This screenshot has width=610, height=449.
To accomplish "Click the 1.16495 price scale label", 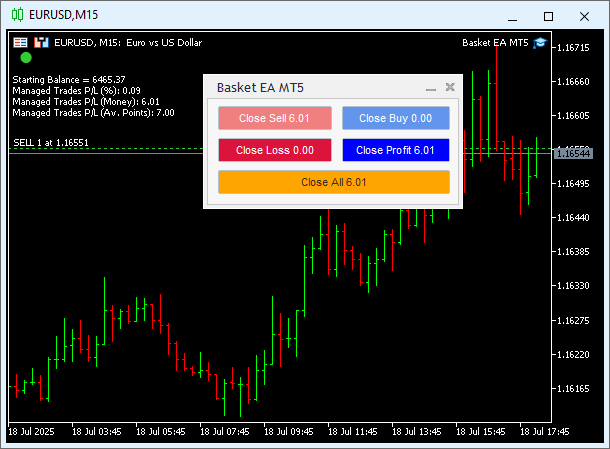I will tap(573, 184).
